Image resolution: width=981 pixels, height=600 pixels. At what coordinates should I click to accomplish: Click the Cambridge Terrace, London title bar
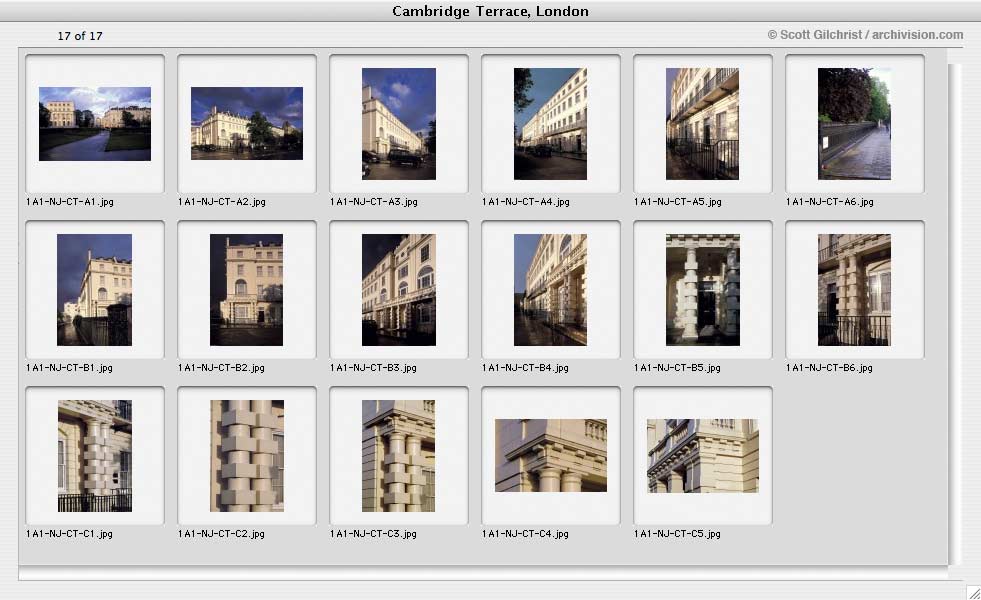click(x=490, y=11)
